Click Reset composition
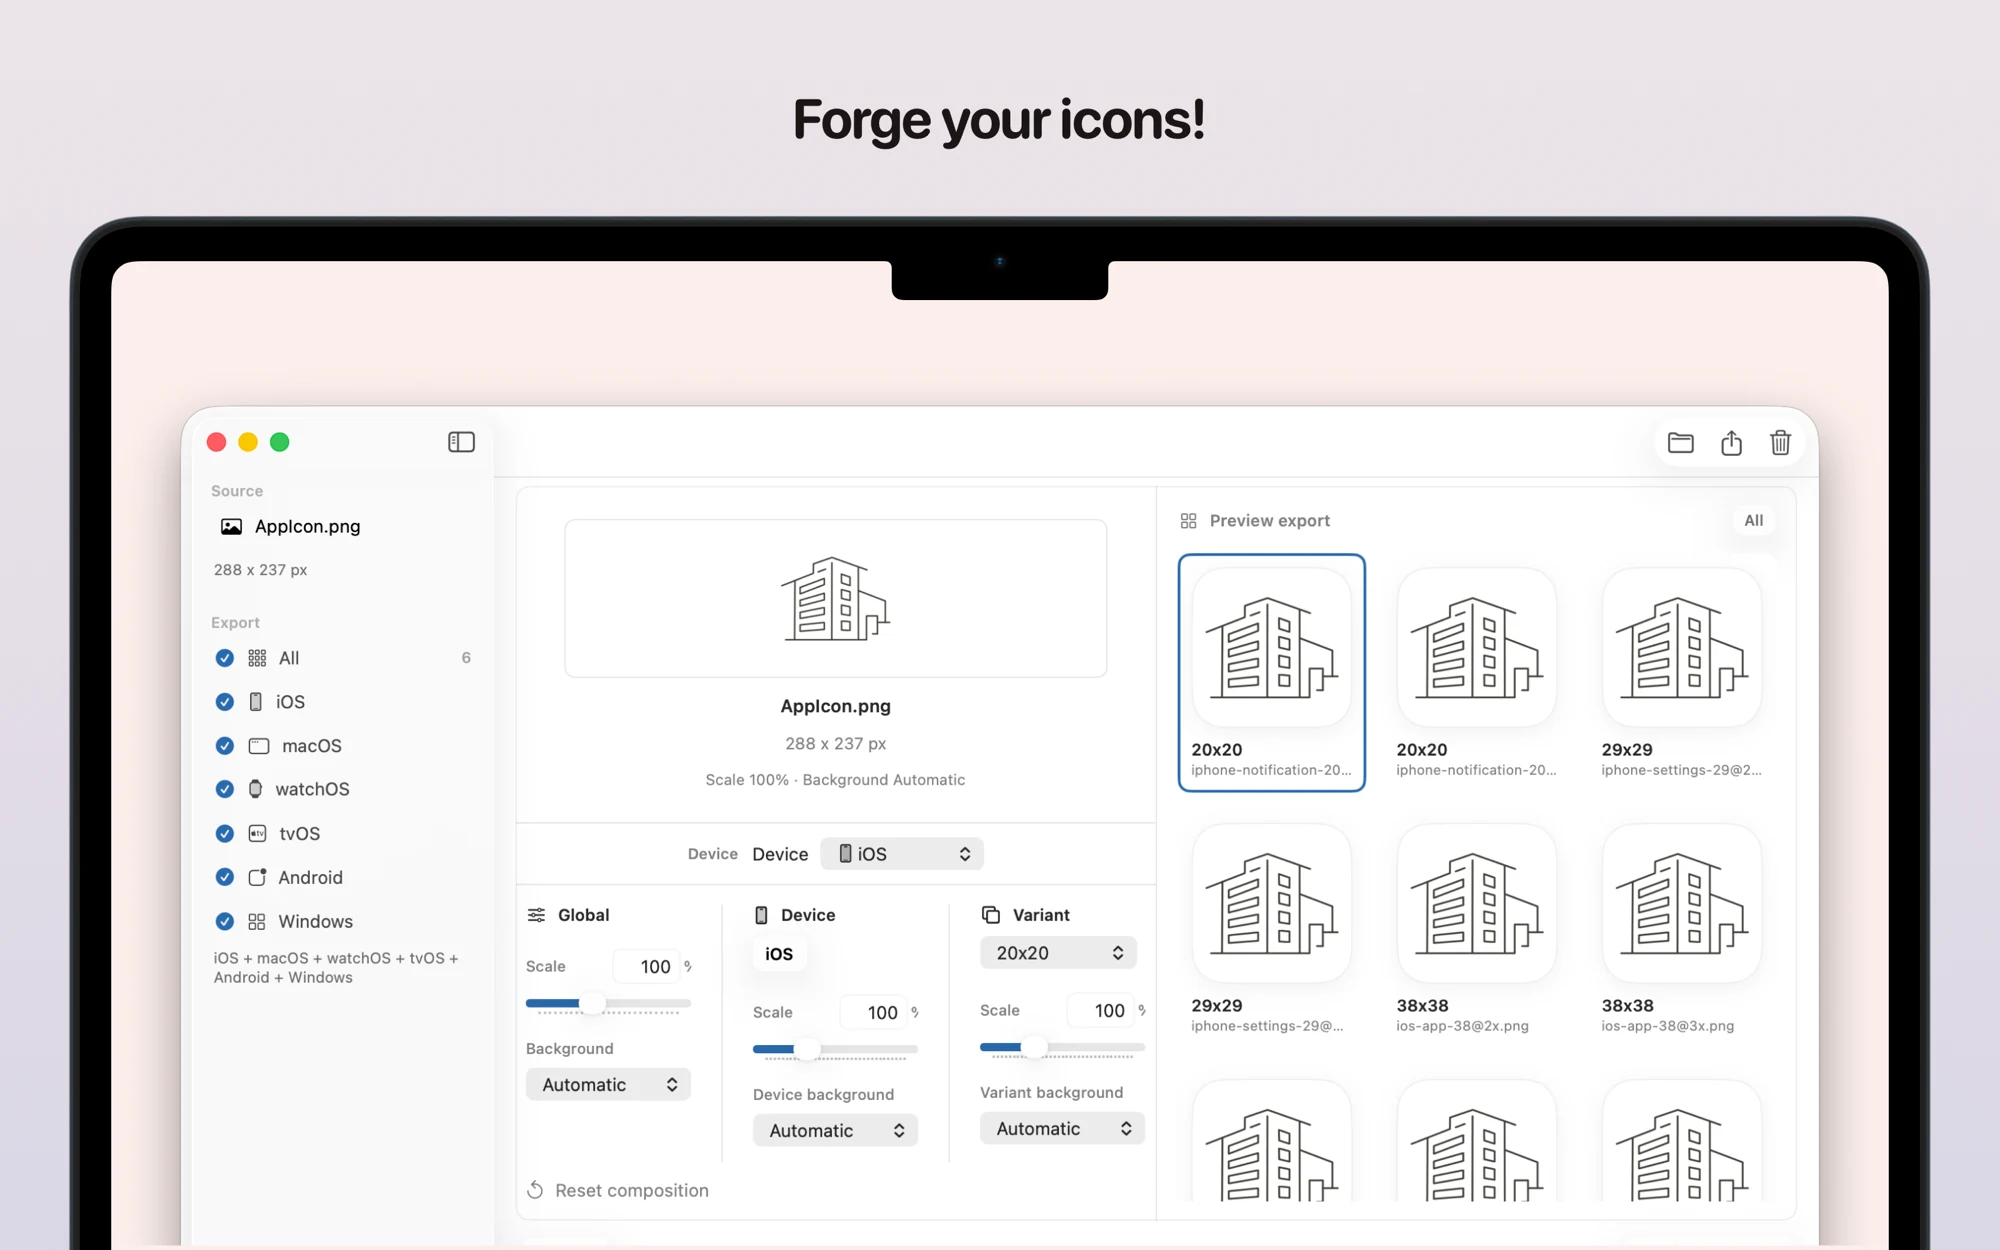Image resolution: width=2000 pixels, height=1250 pixels. [618, 1190]
